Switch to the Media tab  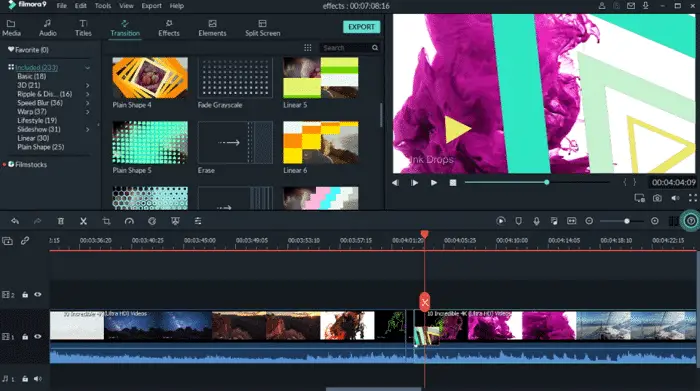[x=11, y=28]
